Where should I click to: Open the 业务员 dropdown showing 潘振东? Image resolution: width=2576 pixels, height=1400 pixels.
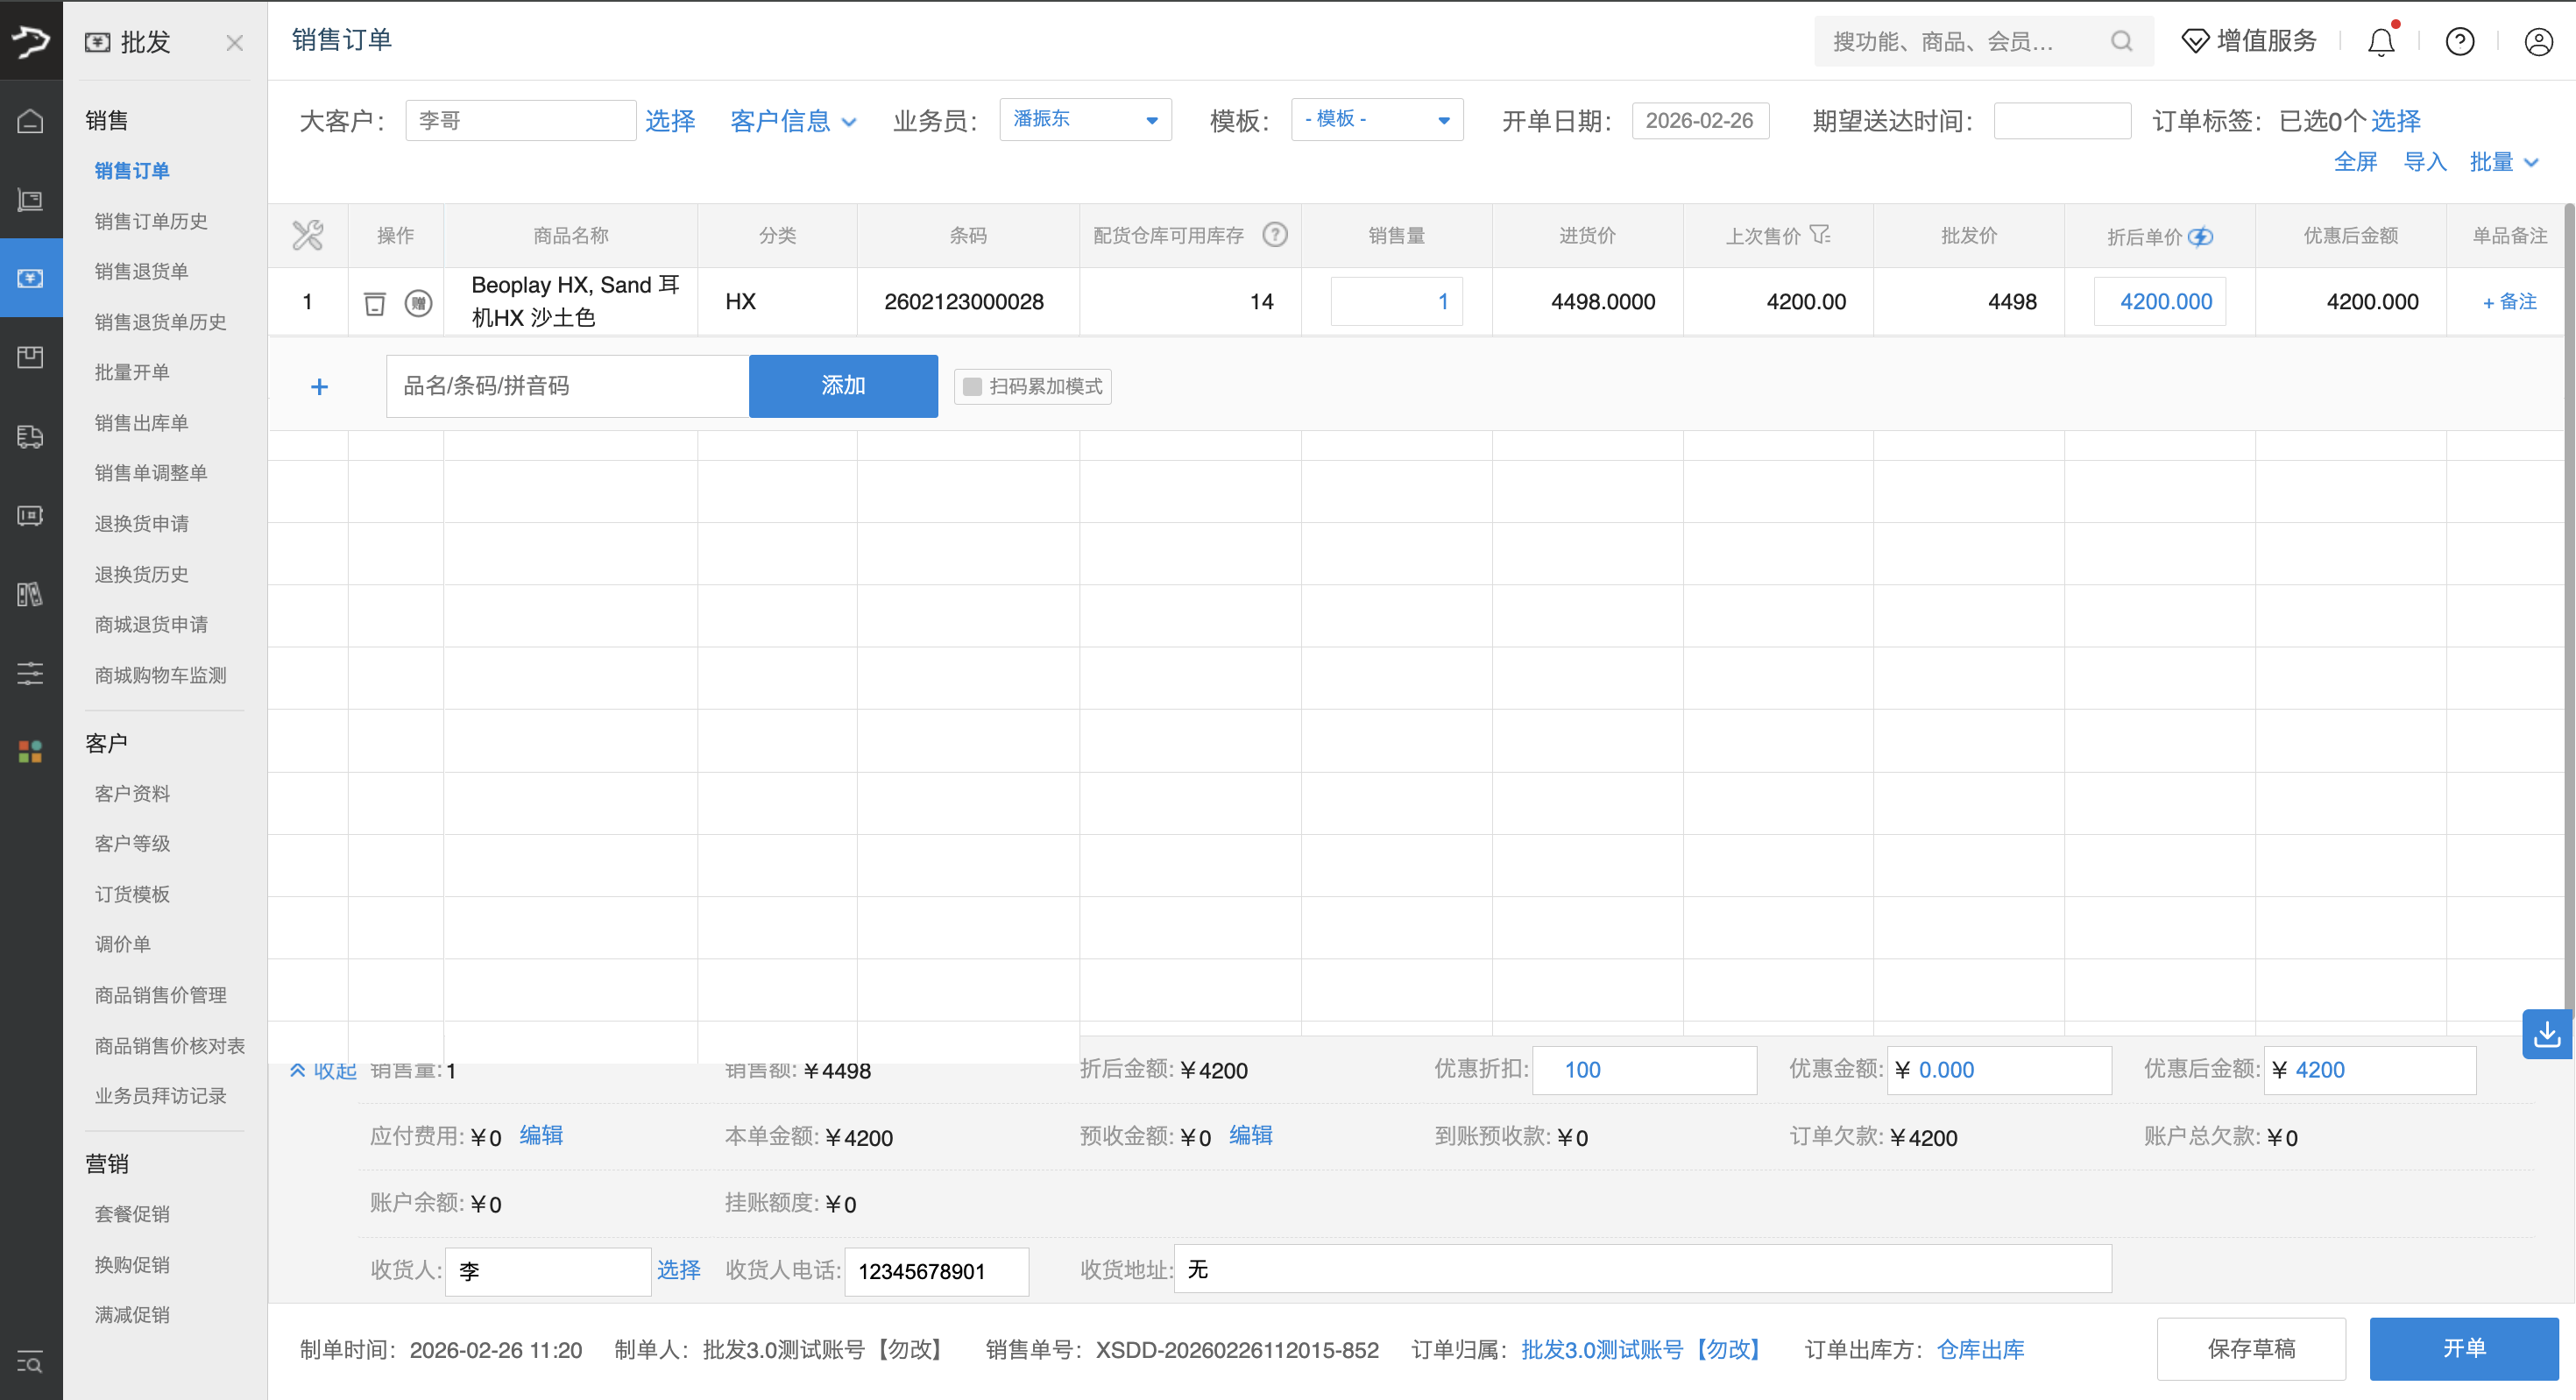(1085, 119)
